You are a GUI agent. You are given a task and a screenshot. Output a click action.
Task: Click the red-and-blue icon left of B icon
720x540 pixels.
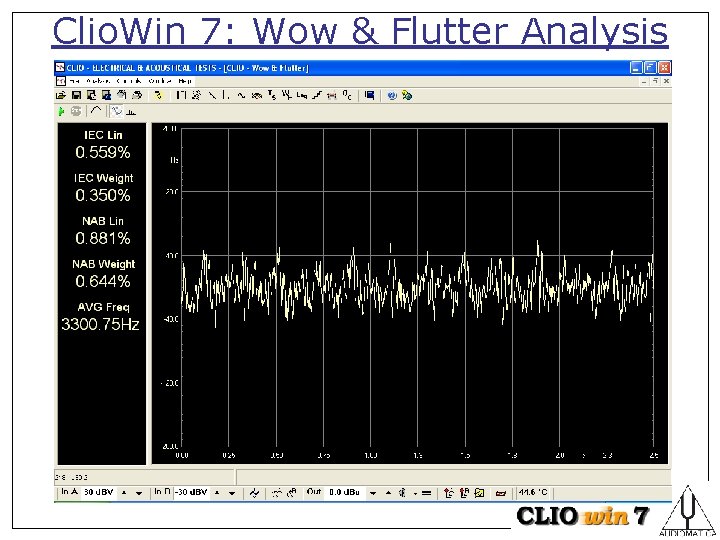pos(449,493)
